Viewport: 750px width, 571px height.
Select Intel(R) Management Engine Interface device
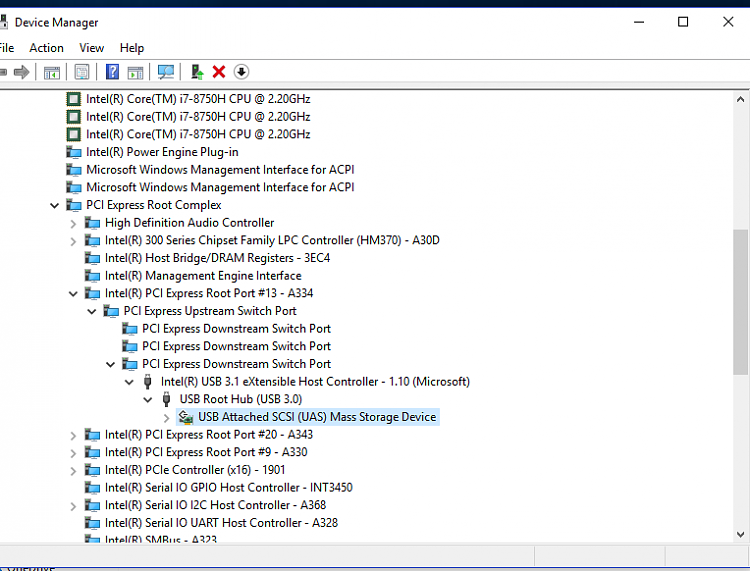202,276
